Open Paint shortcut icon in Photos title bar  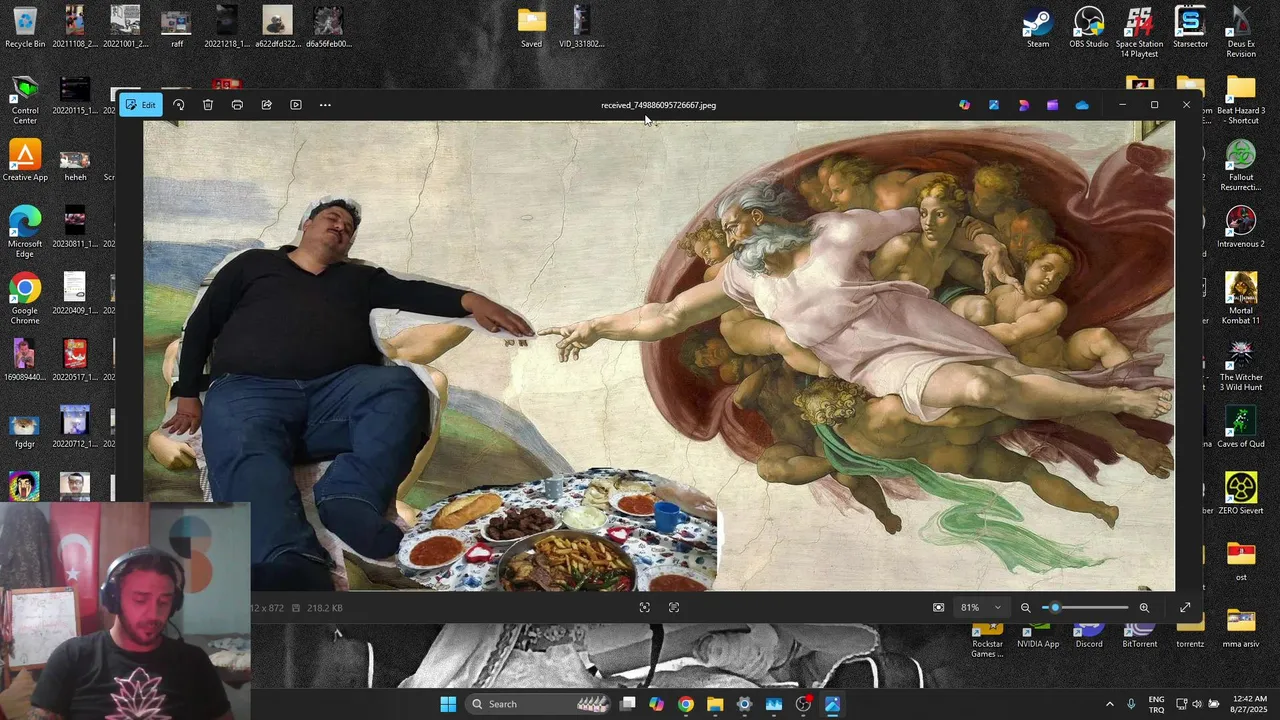coord(993,105)
